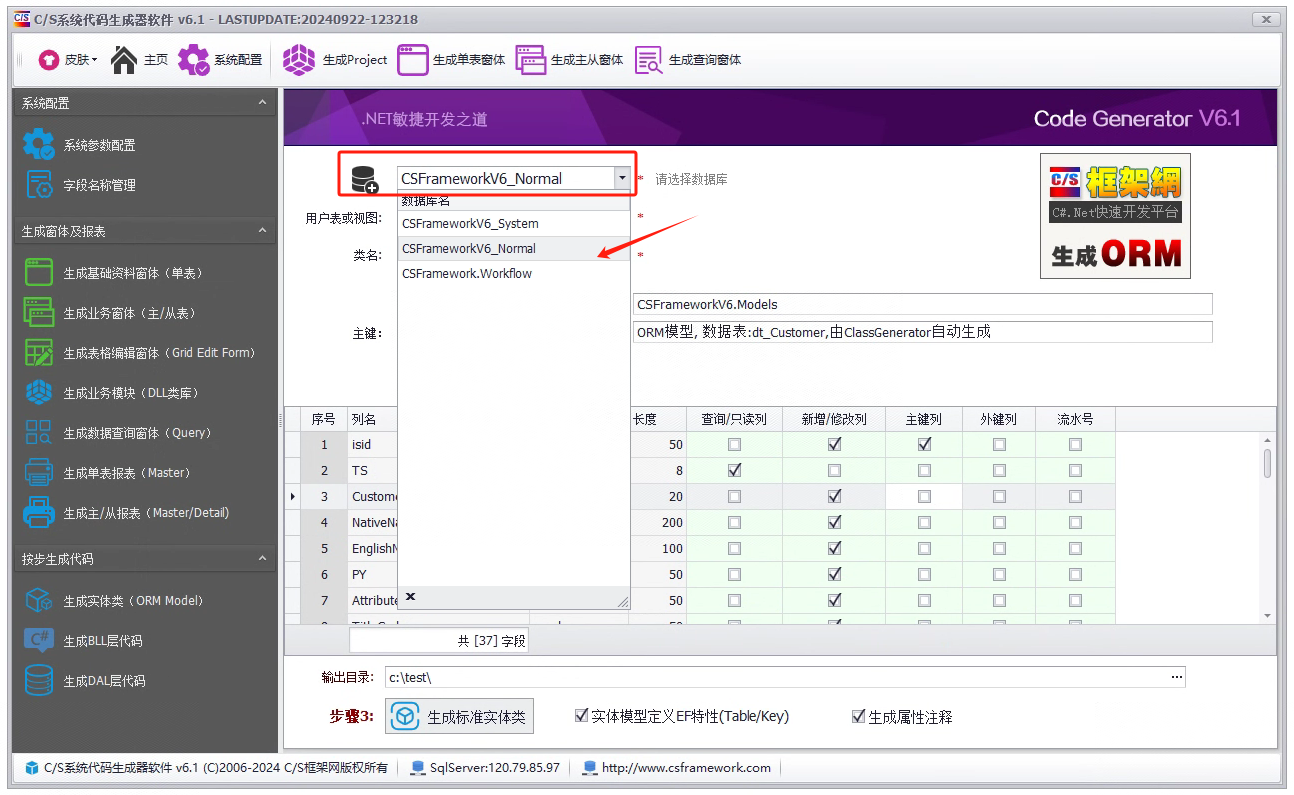Open the database combo box arrow
The image size is (1294, 795).
622,178
